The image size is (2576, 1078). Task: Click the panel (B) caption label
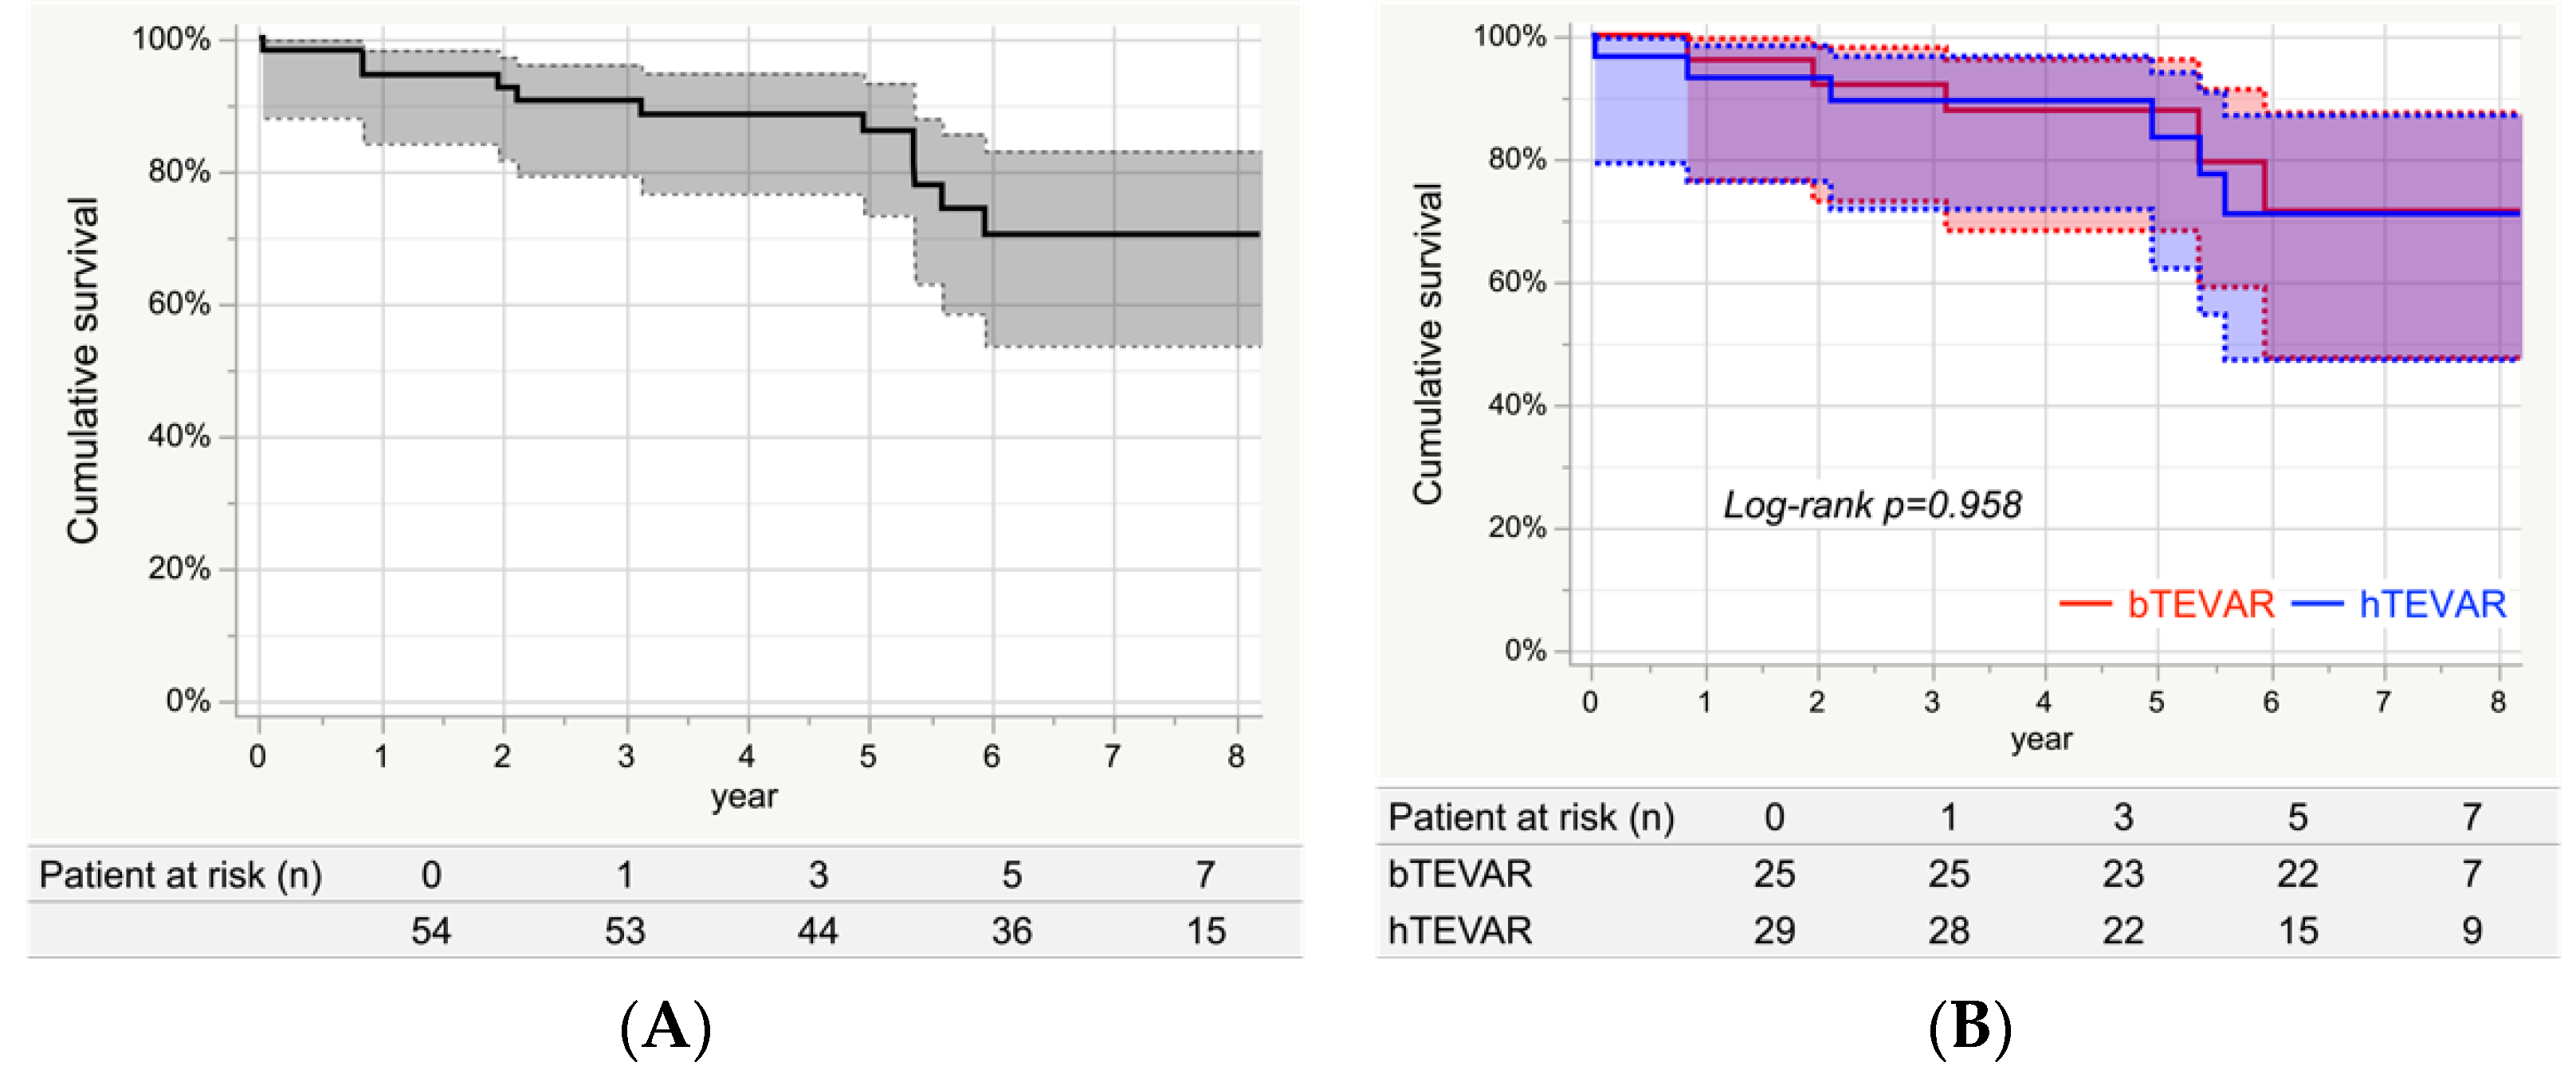tap(1969, 1027)
